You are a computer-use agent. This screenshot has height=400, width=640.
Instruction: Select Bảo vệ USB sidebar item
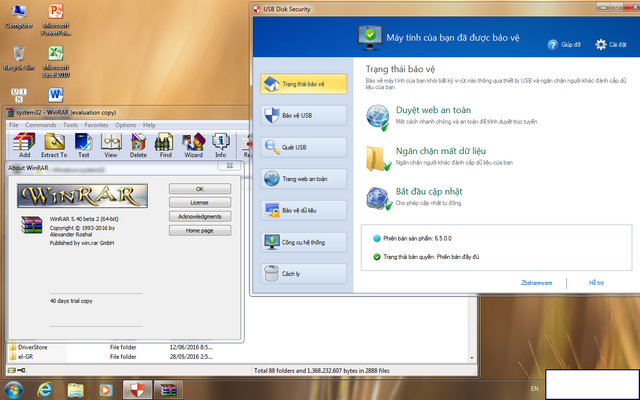(x=303, y=116)
